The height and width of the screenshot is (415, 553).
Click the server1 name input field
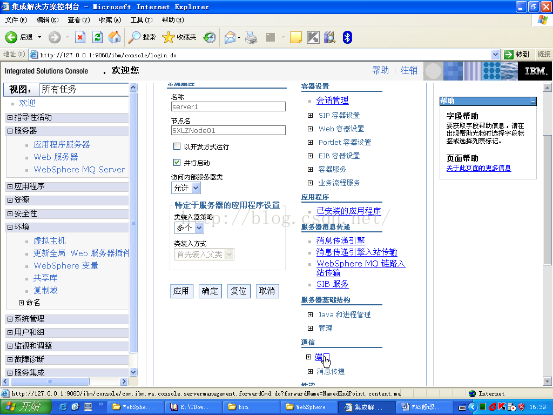228,106
